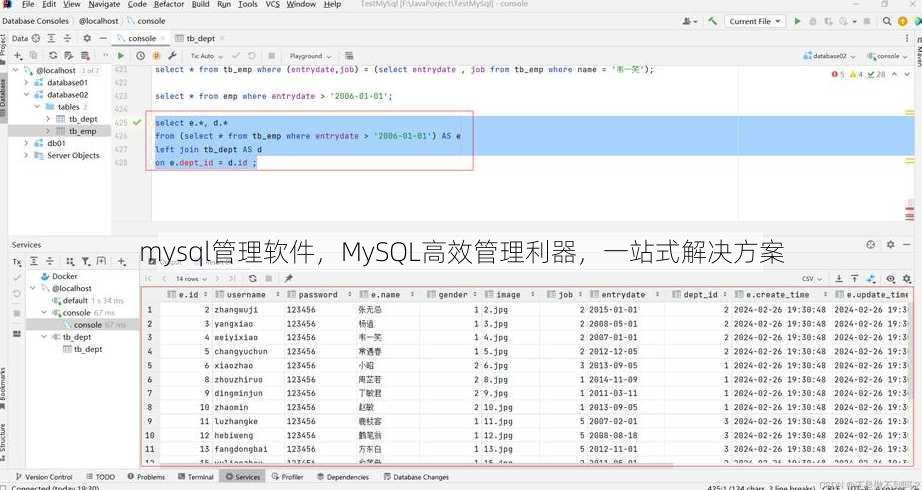Screen dimensions: 922x490
Task: Open the Navigate menu
Action: click(x=103, y=4)
